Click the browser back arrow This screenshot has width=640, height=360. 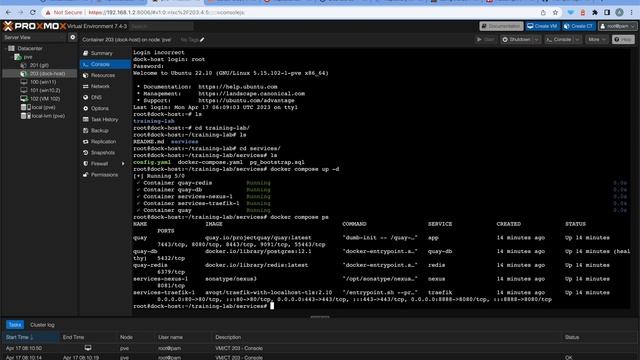(x=8, y=13)
